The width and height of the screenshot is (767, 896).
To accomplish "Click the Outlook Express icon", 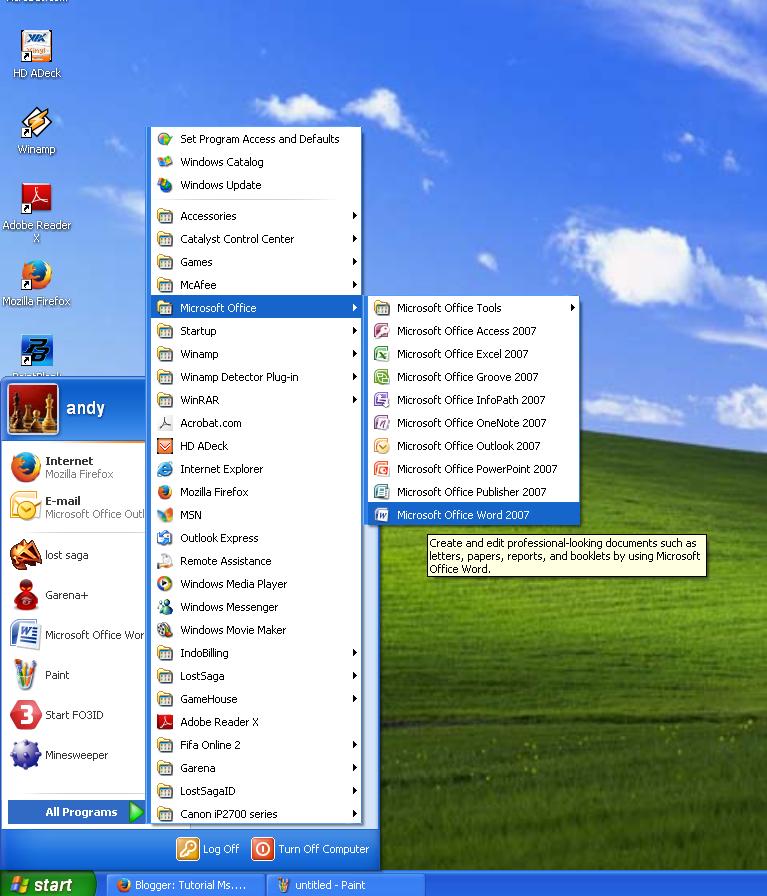I will coord(165,538).
